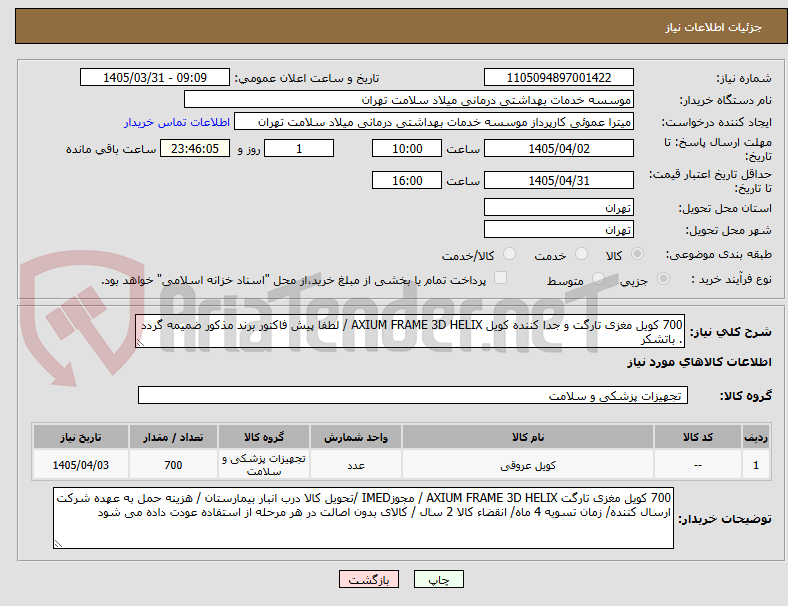This screenshot has height=606, width=788.
Task: Select the کالا/خدمت radio button
Action: 510,254
